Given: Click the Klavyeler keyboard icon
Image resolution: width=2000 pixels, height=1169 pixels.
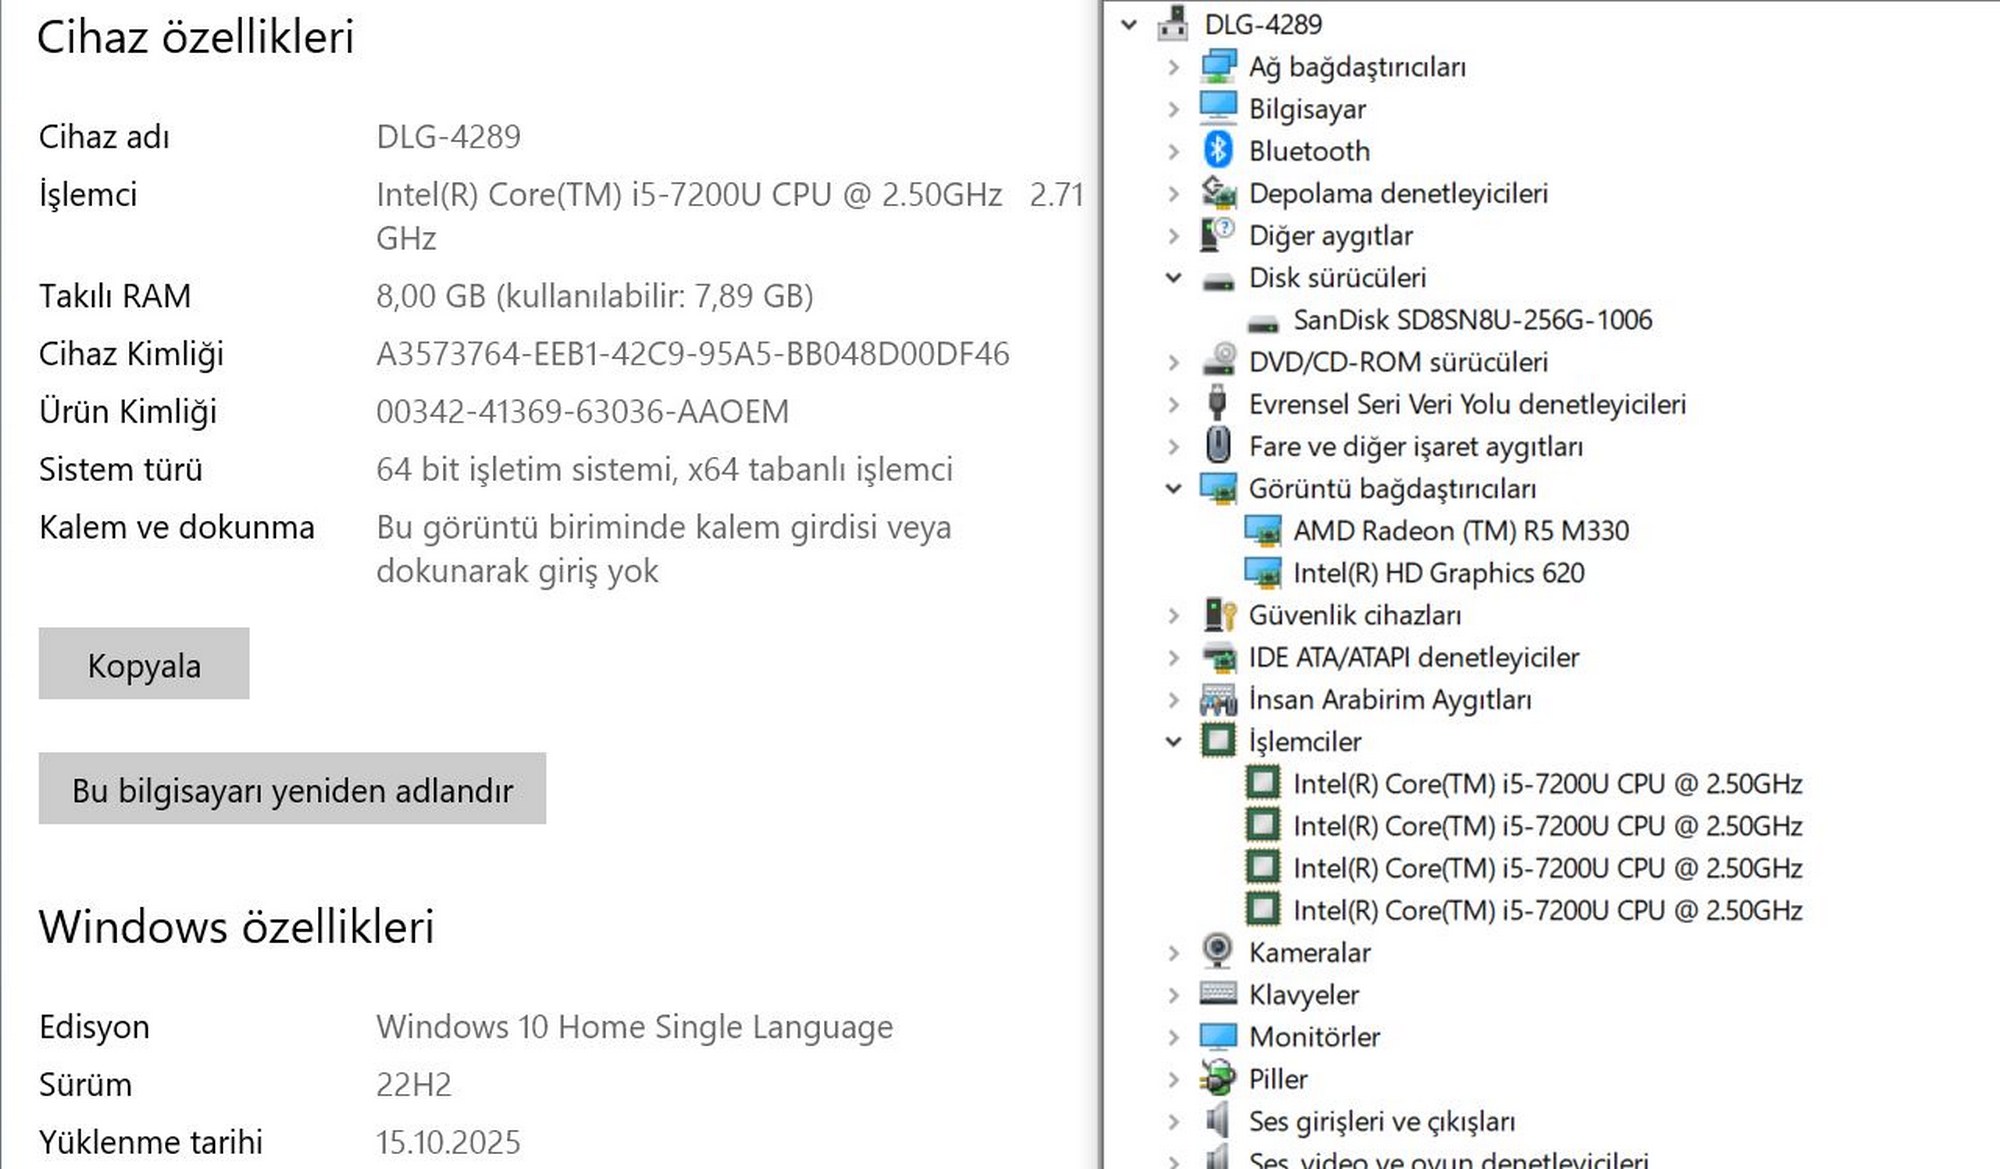Looking at the screenshot, I should [x=1217, y=993].
